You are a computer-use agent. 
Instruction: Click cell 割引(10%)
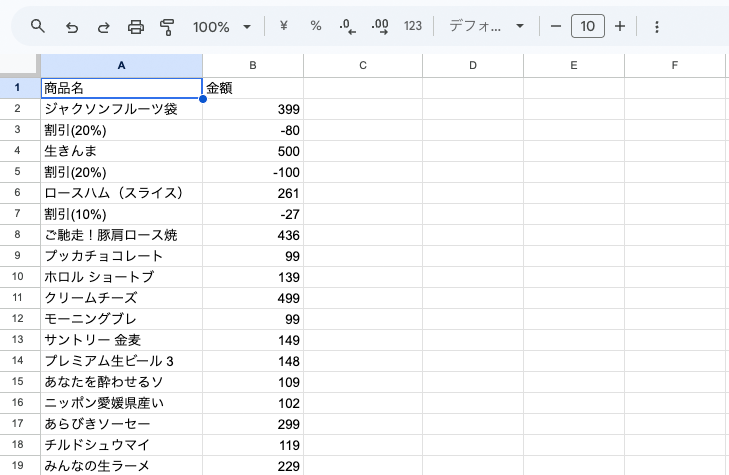point(121,214)
